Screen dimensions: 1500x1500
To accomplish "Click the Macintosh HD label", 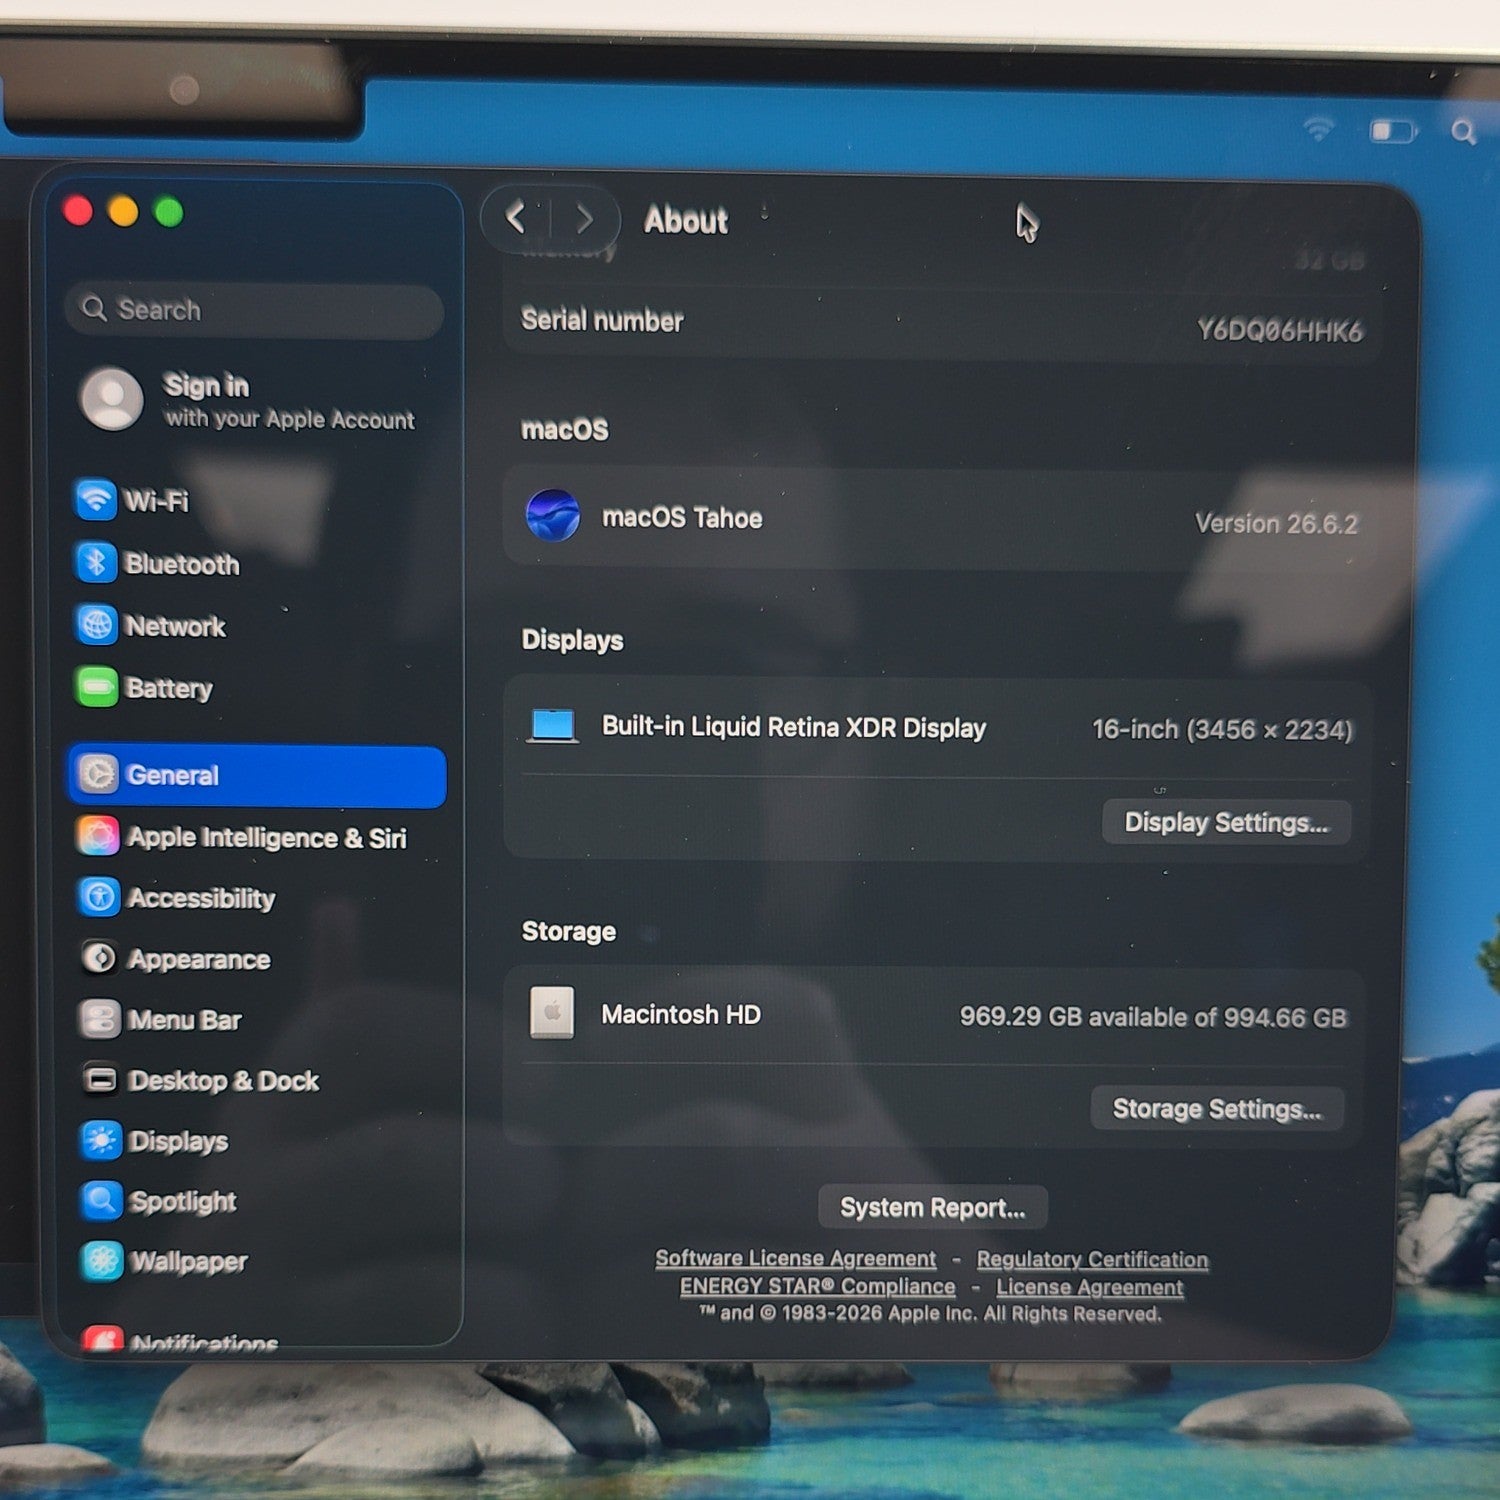I will pos(681,1014).
